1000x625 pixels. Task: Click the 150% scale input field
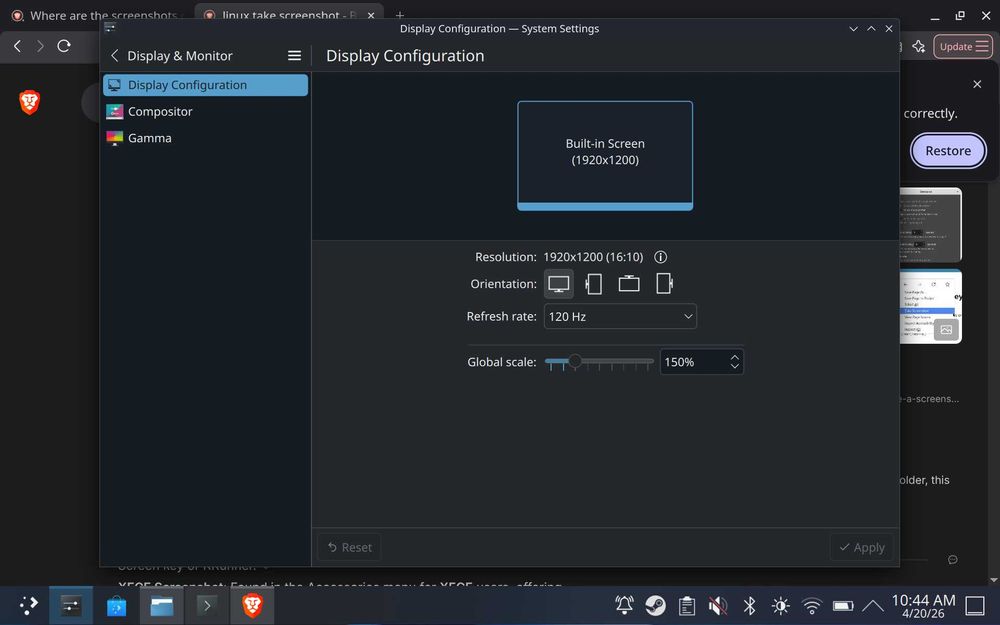(693, 362)
